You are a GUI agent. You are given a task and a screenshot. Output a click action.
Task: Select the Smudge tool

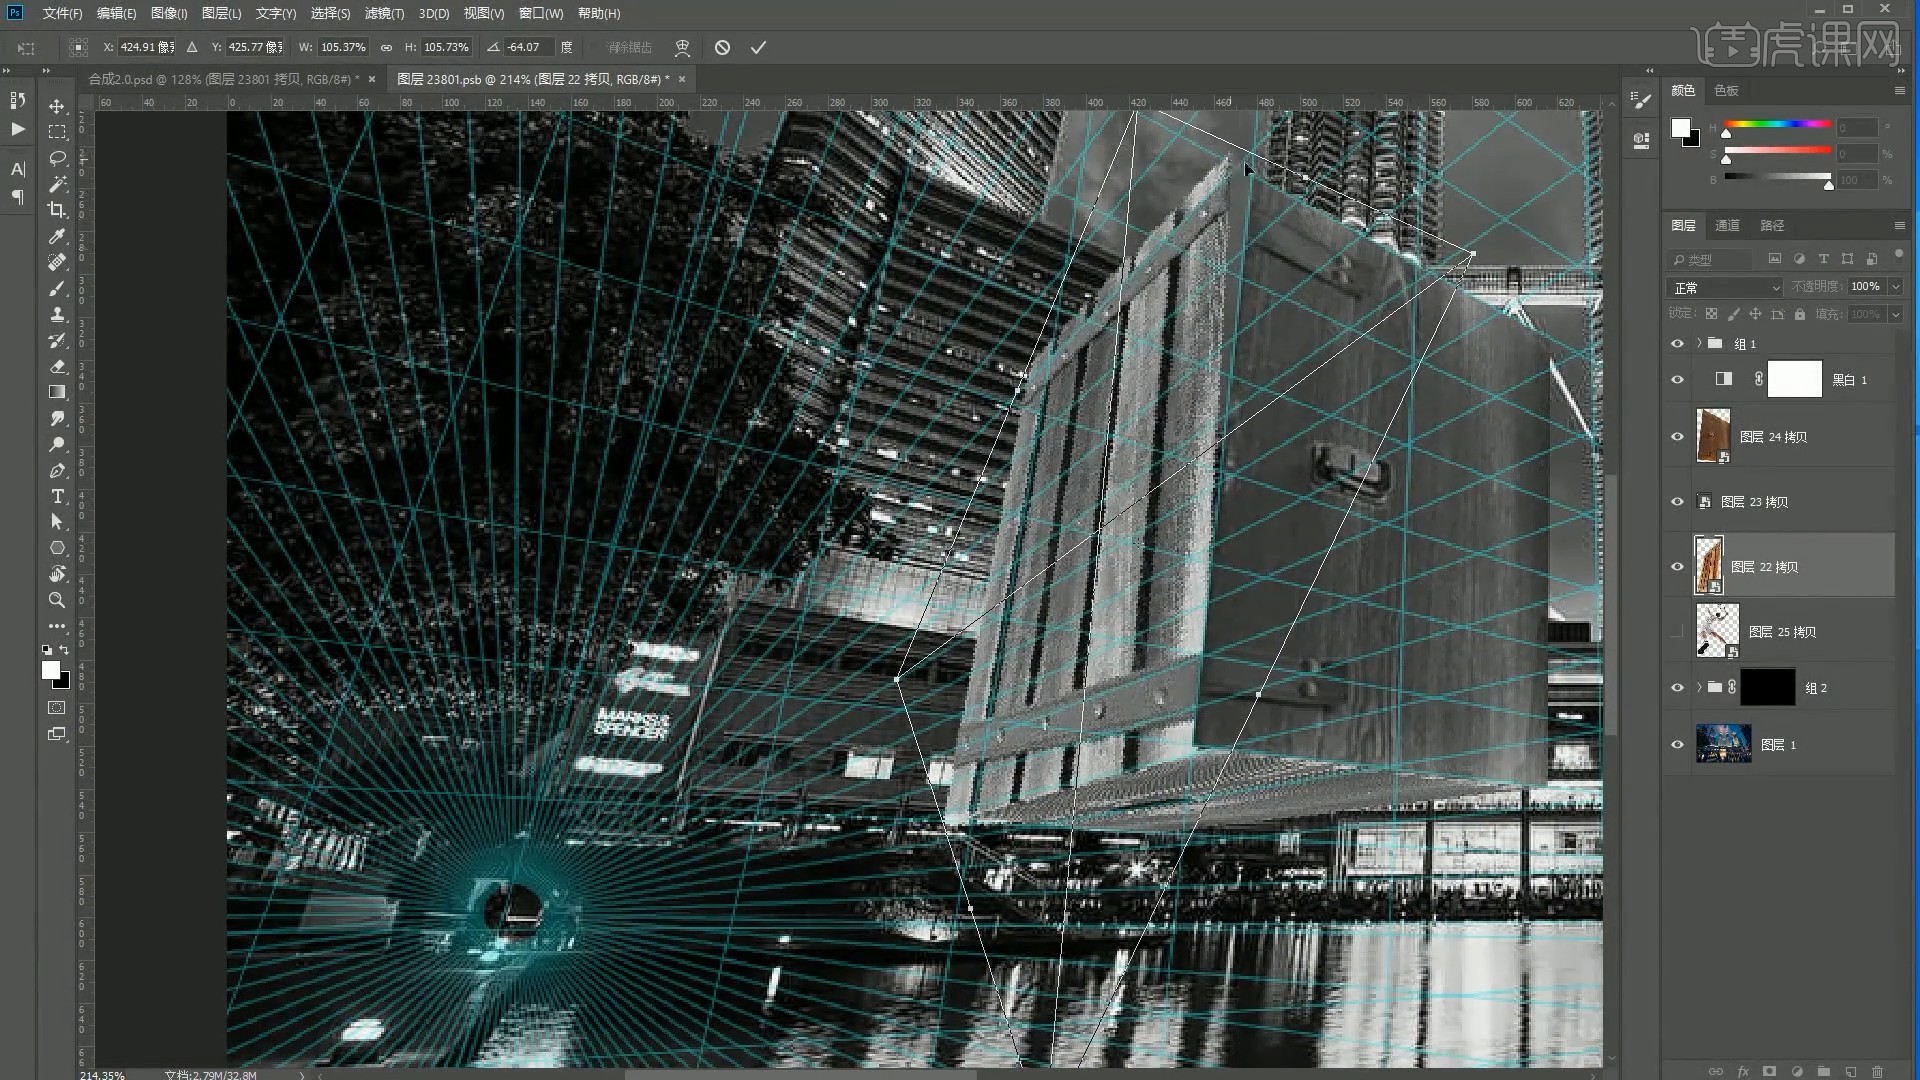57,418
